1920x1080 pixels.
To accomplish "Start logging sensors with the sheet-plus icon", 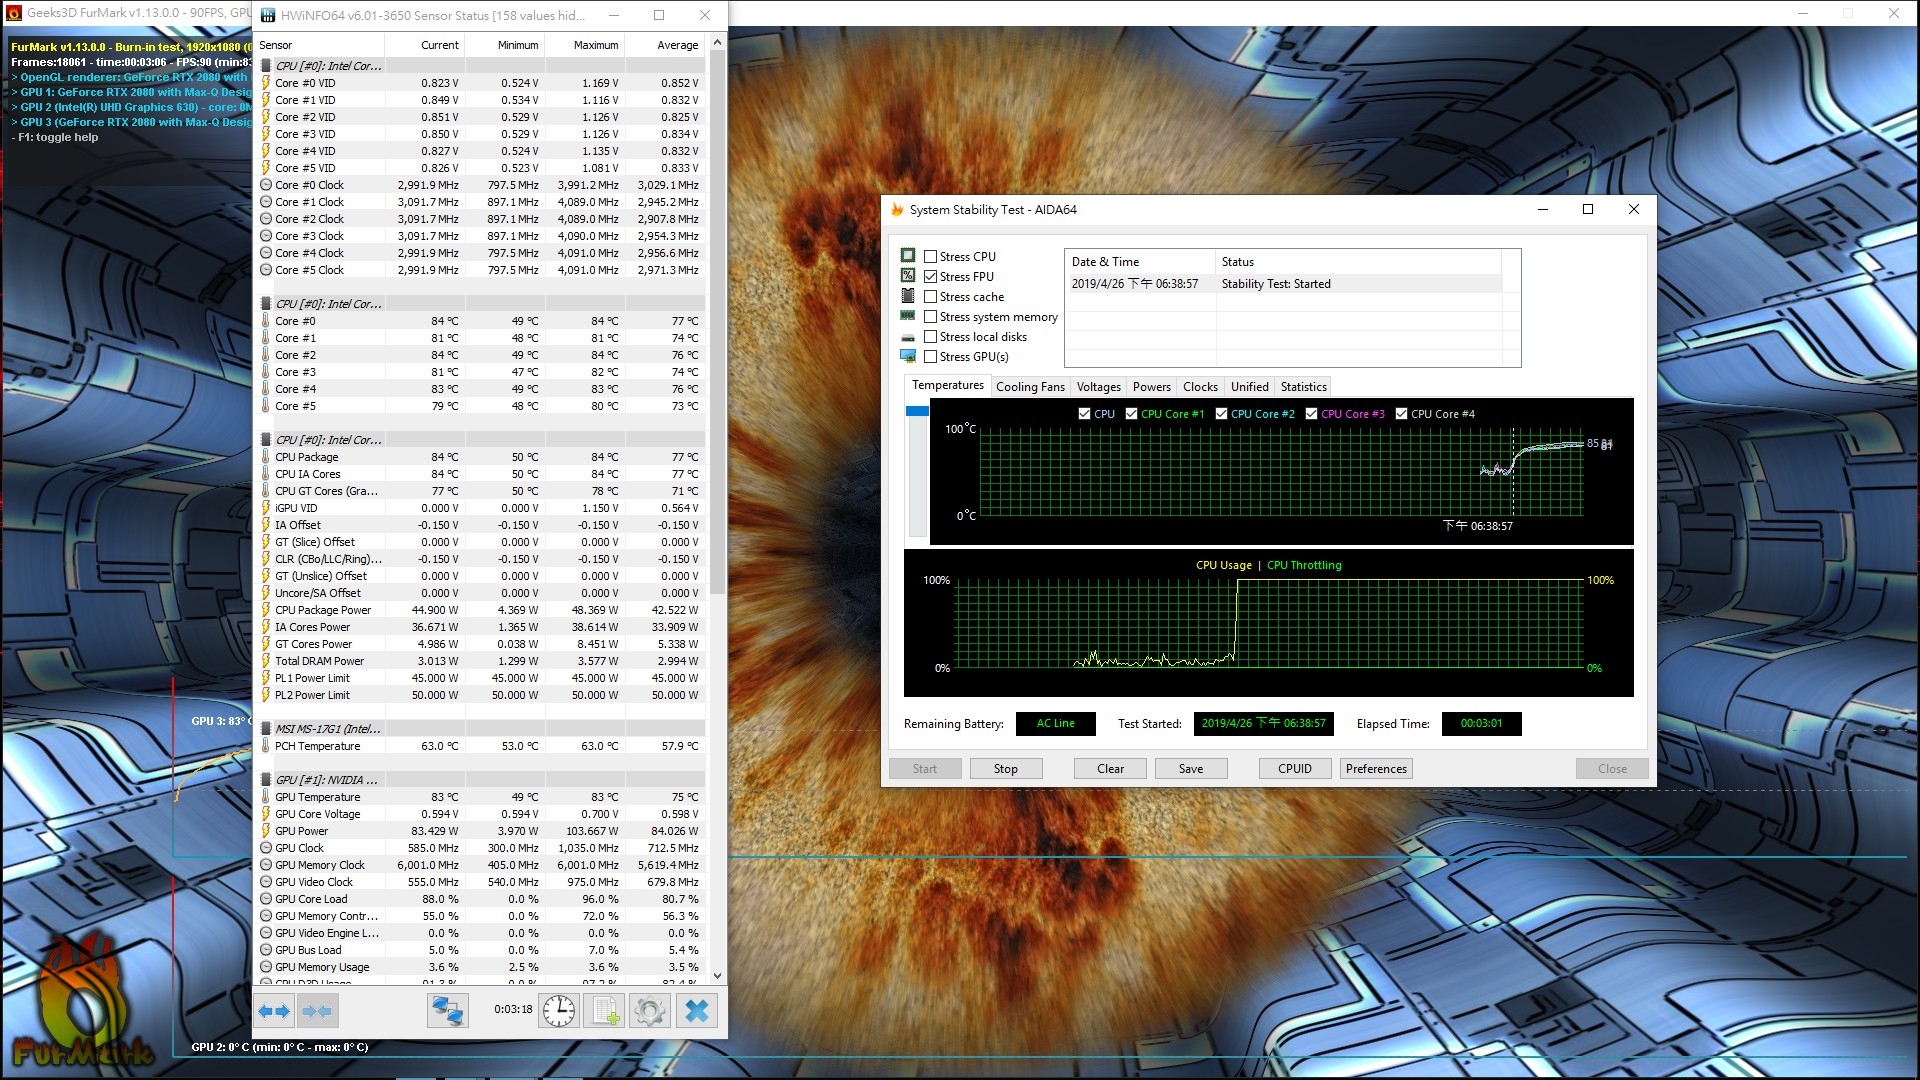I will pos(605,1011).
